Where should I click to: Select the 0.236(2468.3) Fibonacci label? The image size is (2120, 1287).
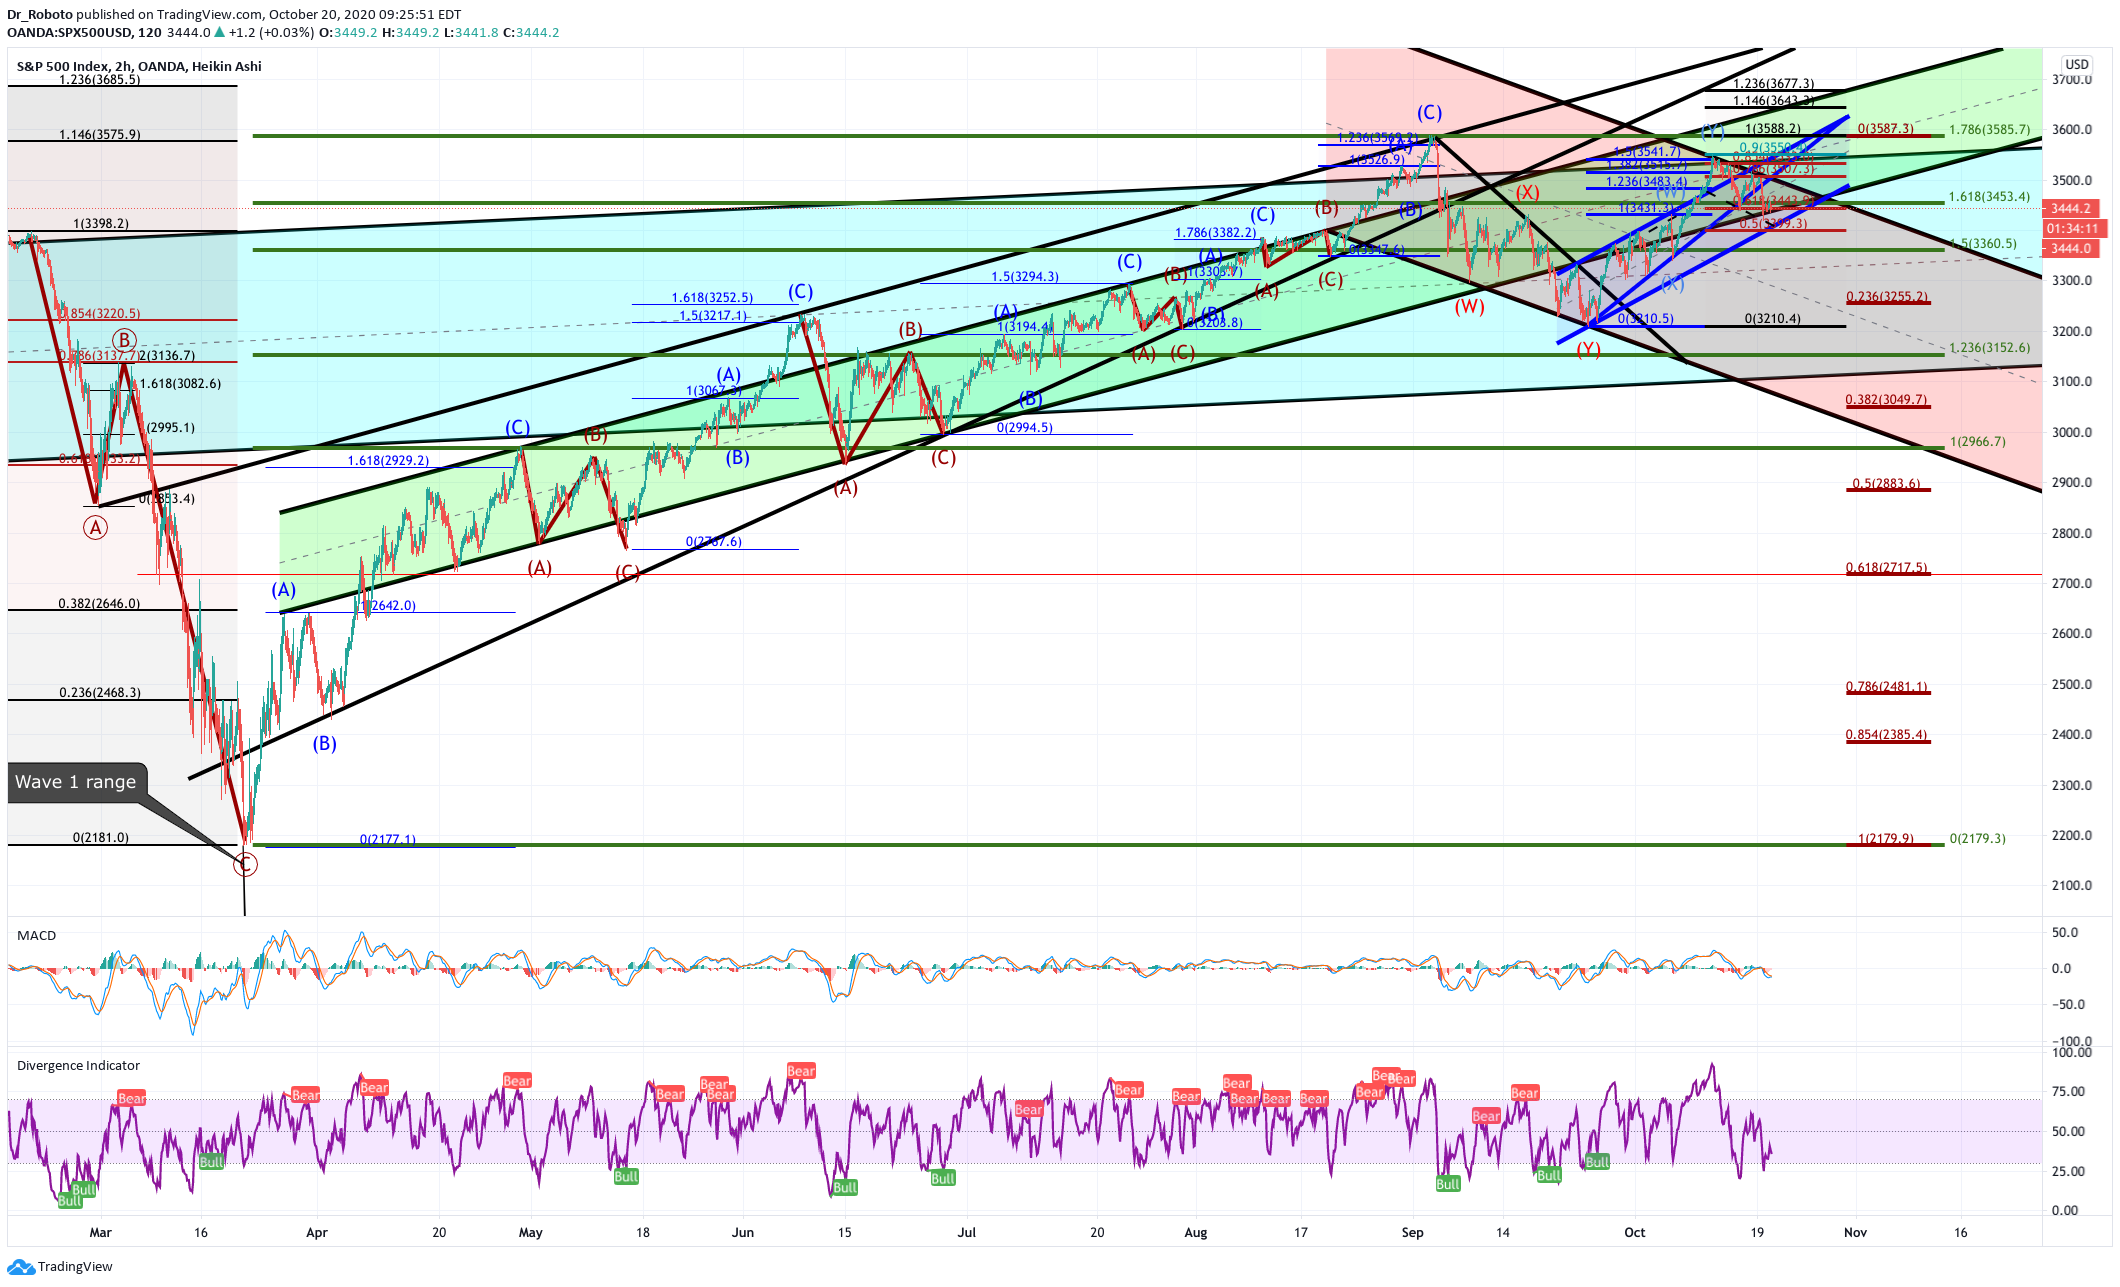point(100,693)
